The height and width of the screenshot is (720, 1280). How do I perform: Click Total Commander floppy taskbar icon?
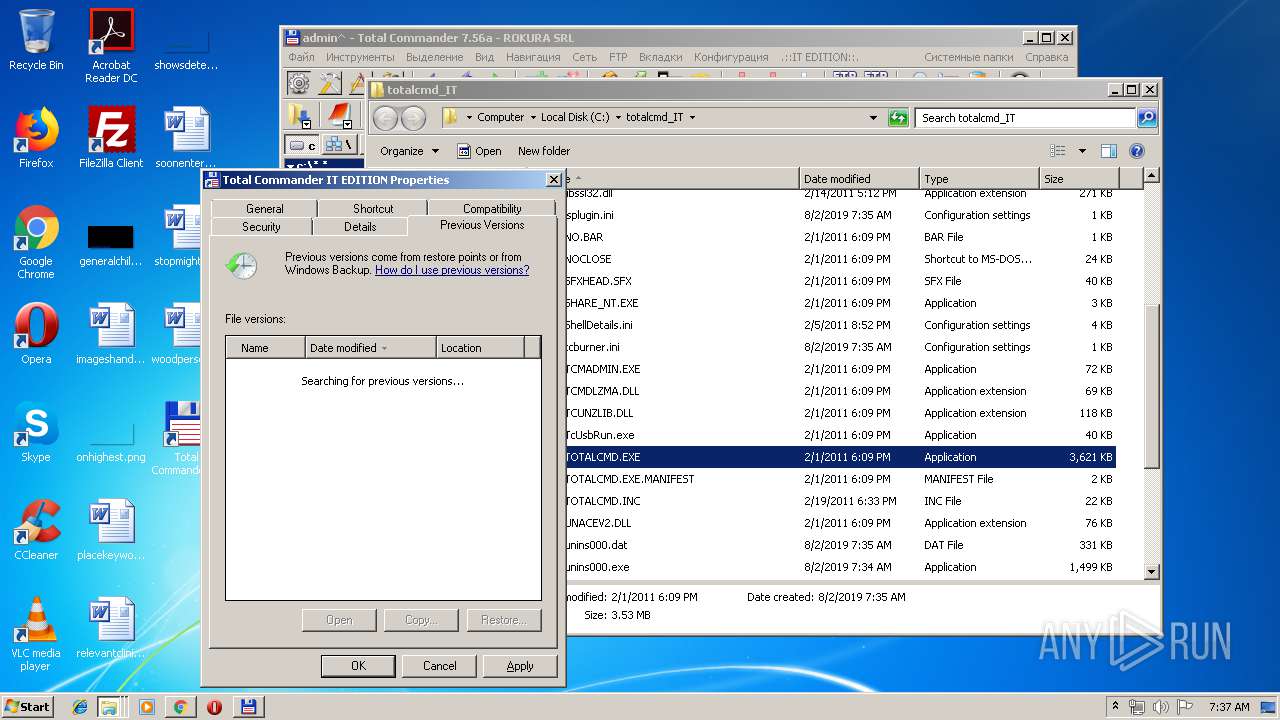248,707
